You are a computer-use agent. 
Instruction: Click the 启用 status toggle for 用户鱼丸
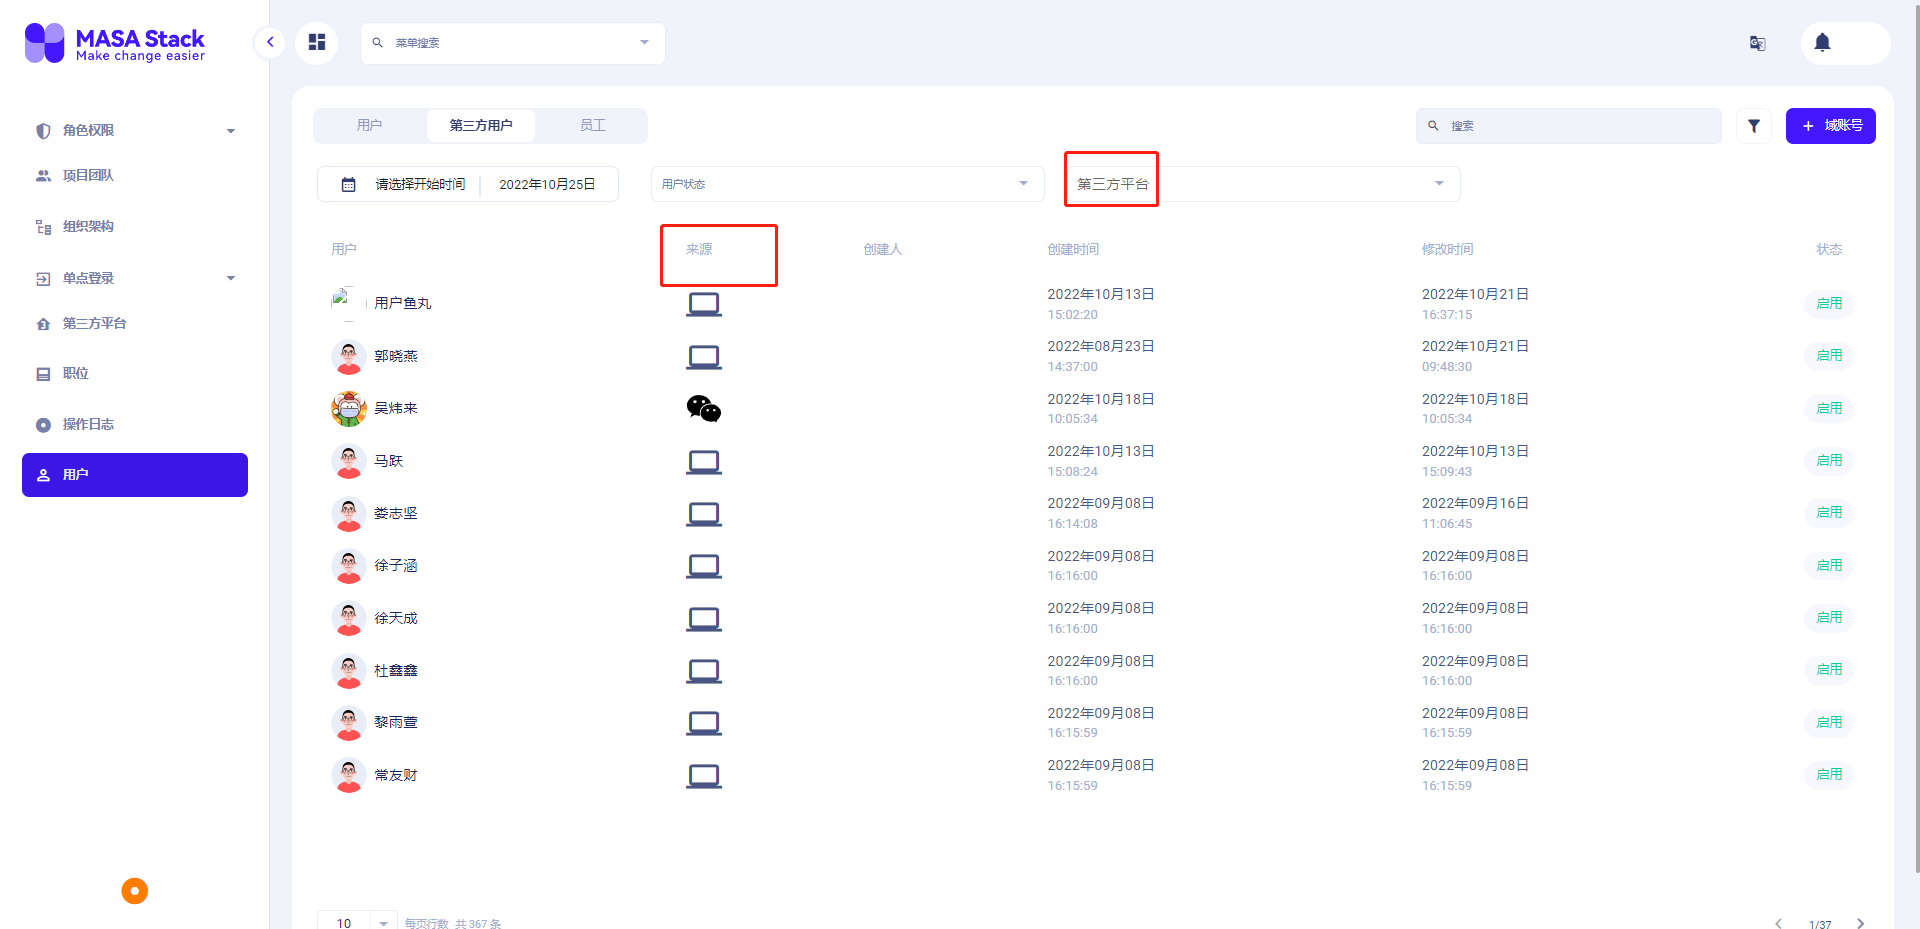(x=1829, y=303)
